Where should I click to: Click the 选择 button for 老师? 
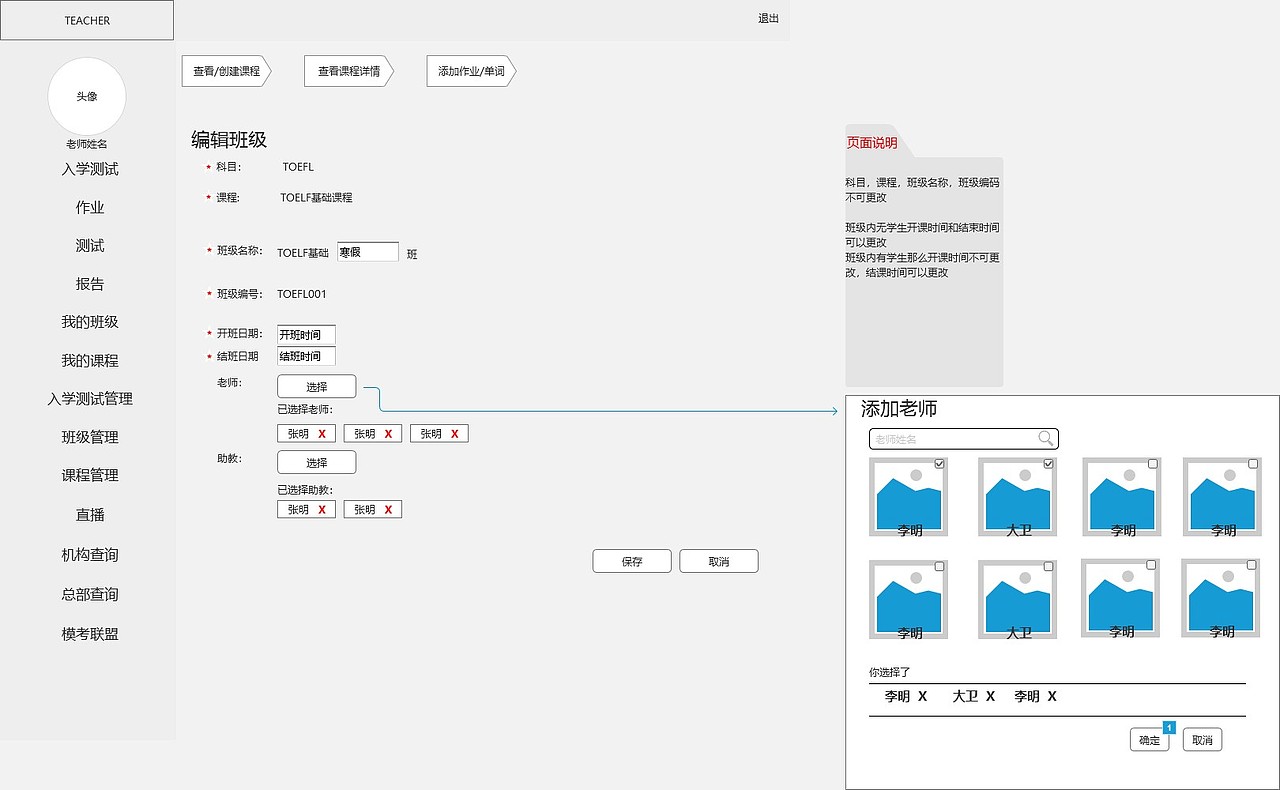pyautogui.click(x=316, y=386)
